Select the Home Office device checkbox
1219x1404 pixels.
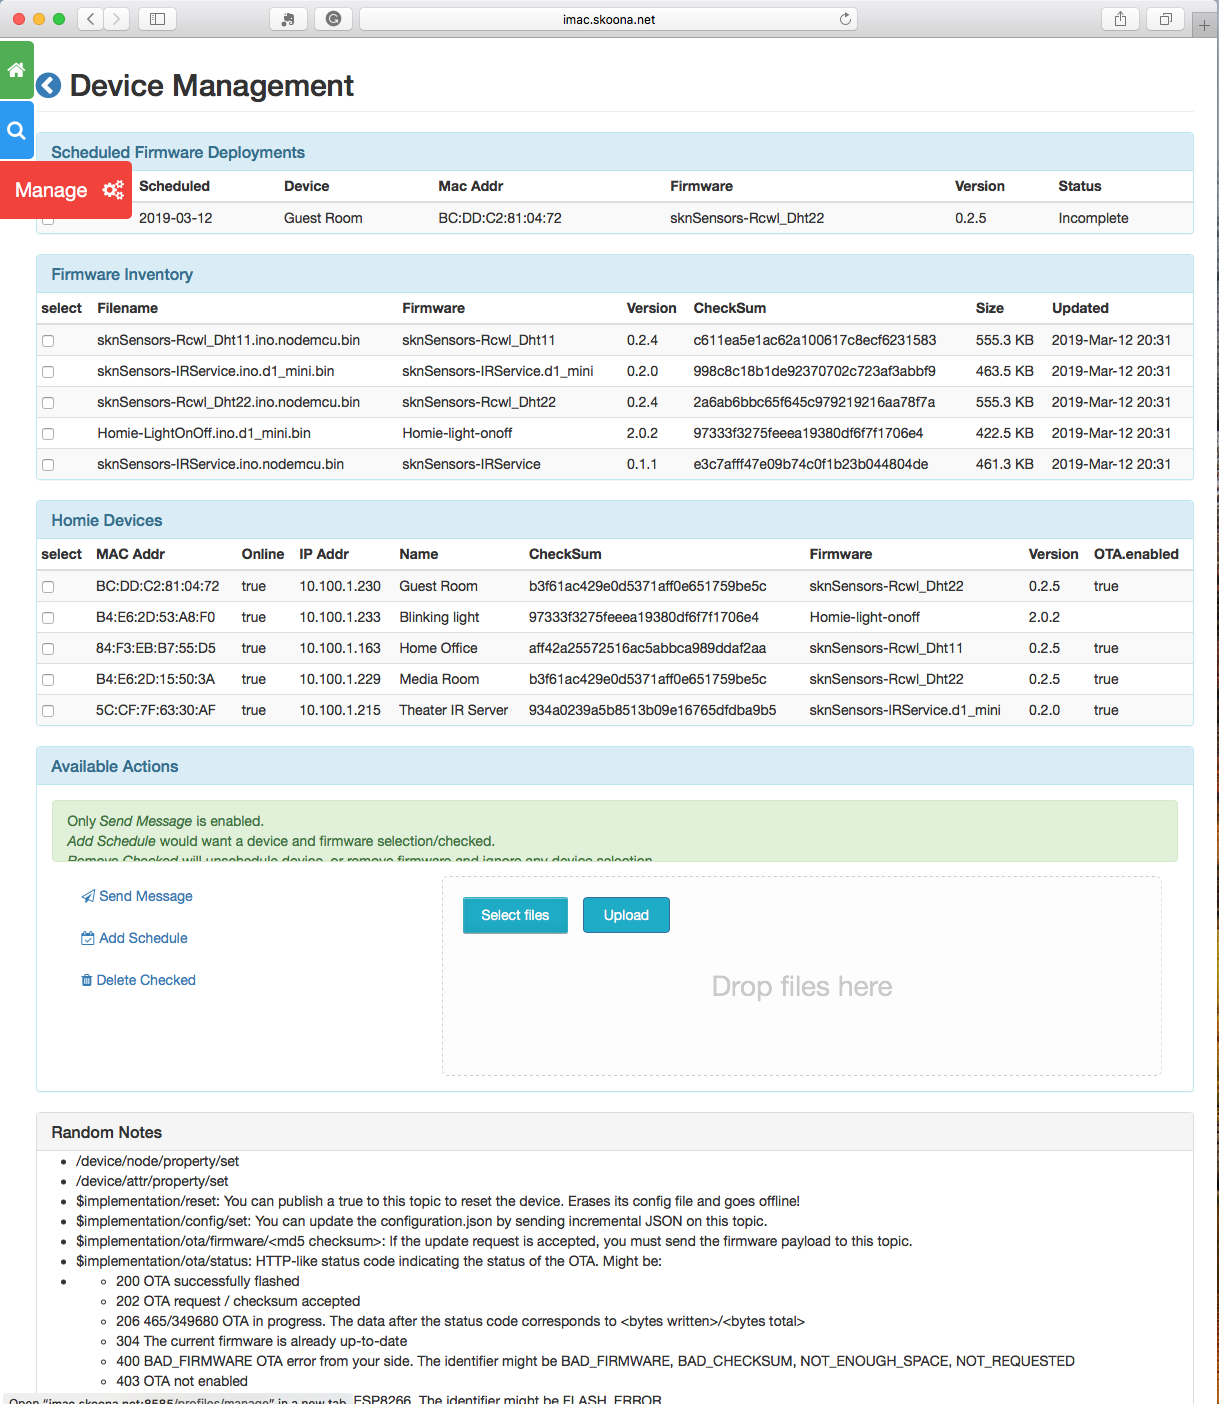48,649
